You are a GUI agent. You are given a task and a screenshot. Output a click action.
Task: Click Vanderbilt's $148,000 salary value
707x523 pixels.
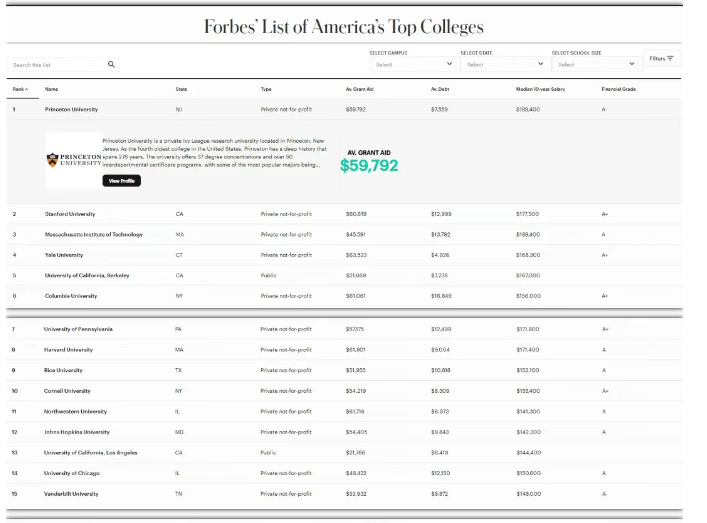(528, 494)
